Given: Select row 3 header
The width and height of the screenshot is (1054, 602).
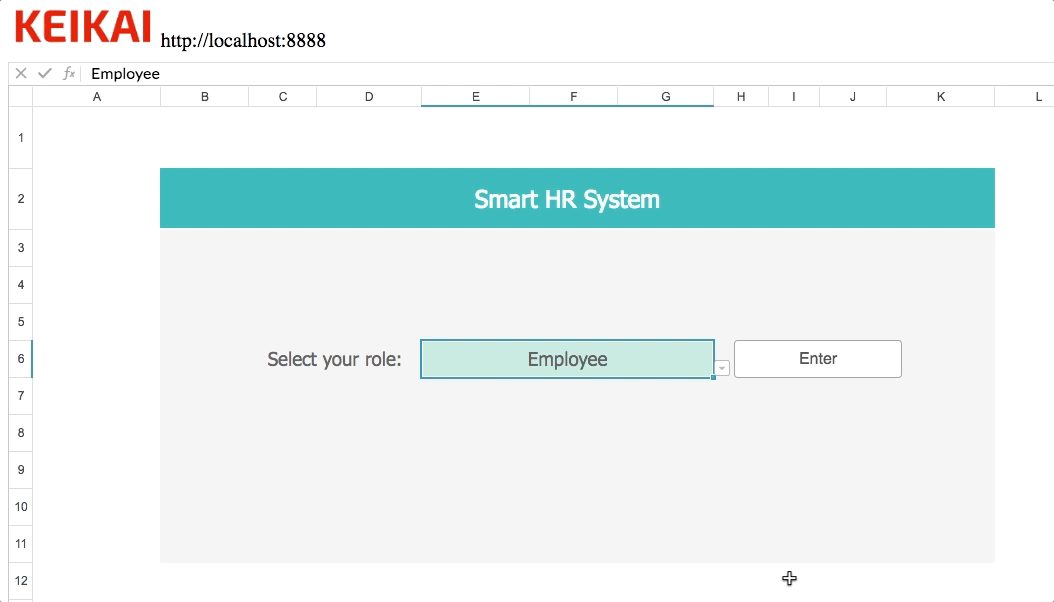Looking at the screenshot, I should (x=21, y=248).
